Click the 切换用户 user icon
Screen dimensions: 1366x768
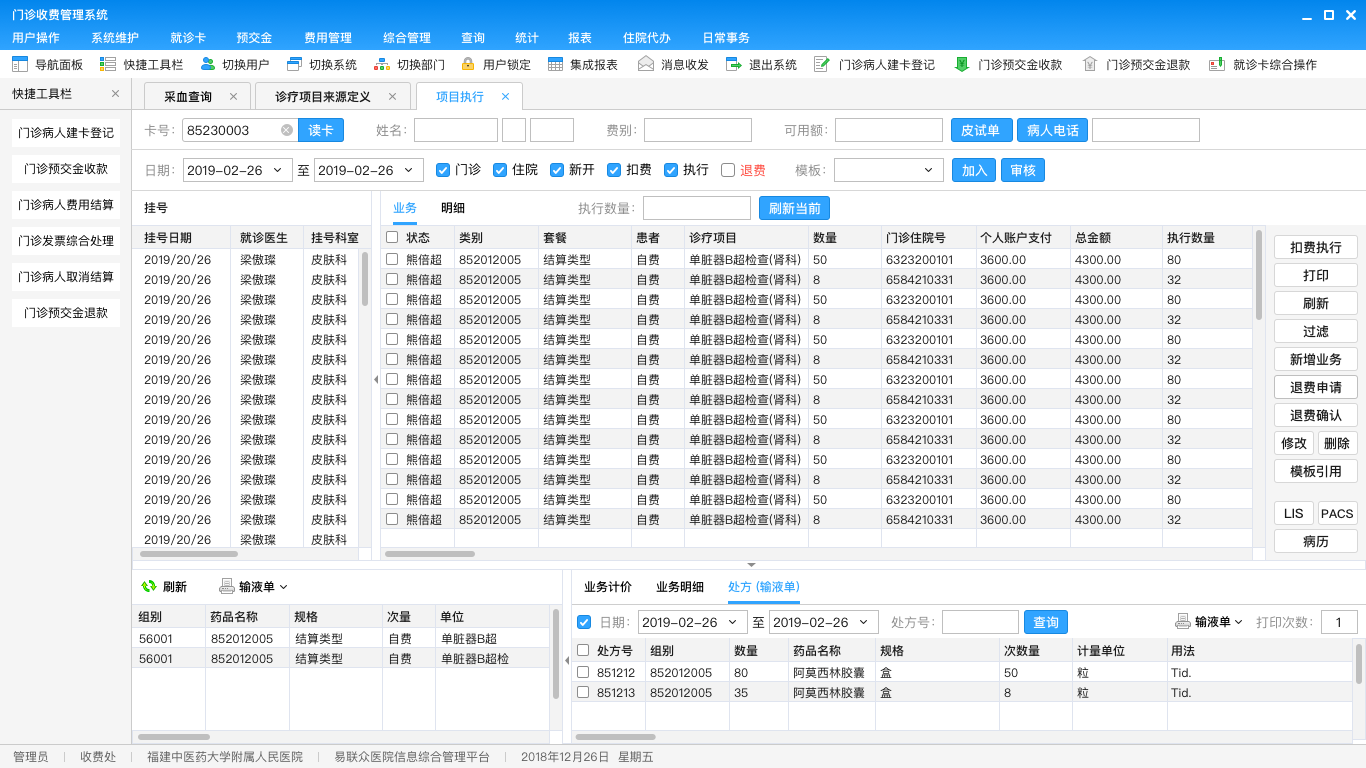(x=208, y=64)
